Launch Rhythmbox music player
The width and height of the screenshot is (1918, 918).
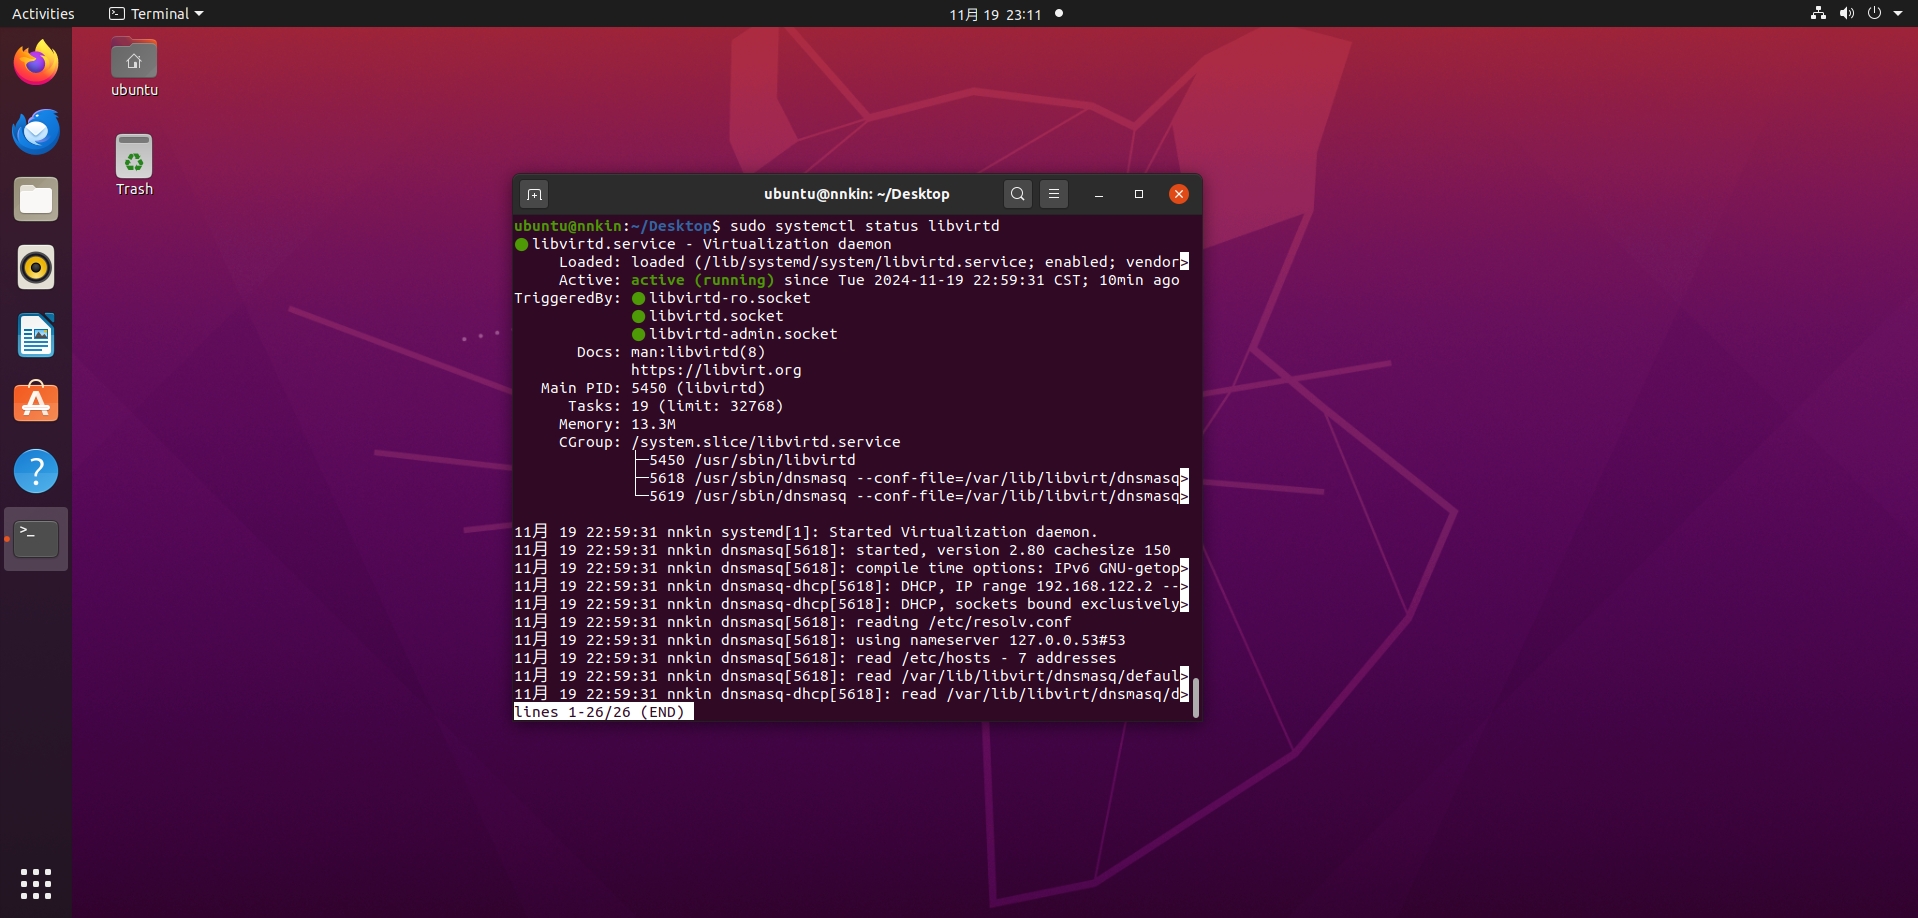pos(36,268)
